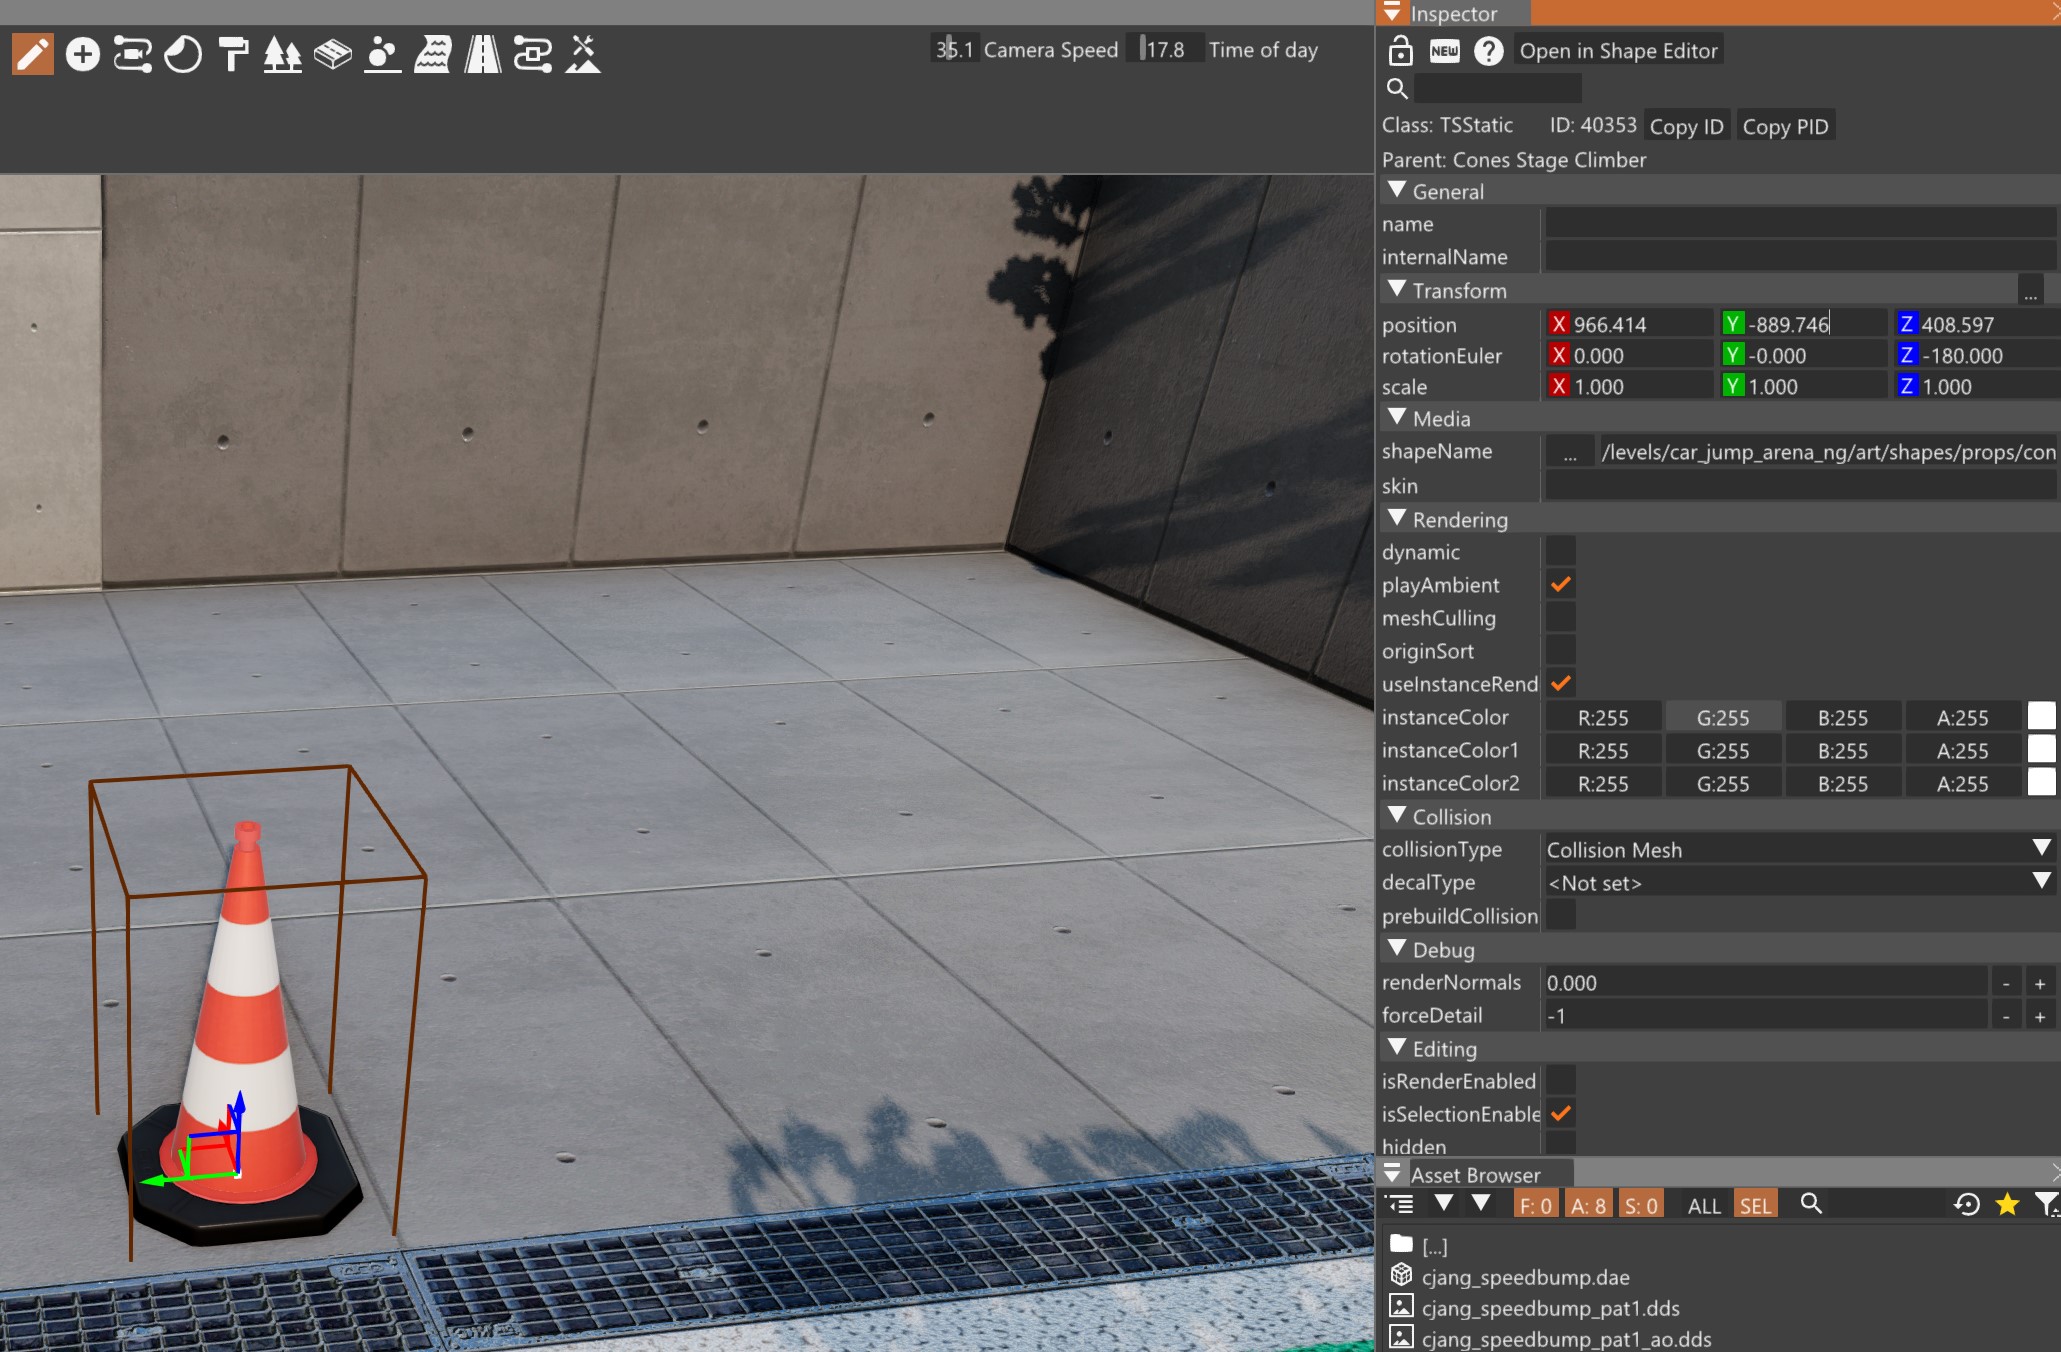Uncheck the playAmbient checkbox
The width and height of the screenshot is (2061, 1352).
[1560, 585]
